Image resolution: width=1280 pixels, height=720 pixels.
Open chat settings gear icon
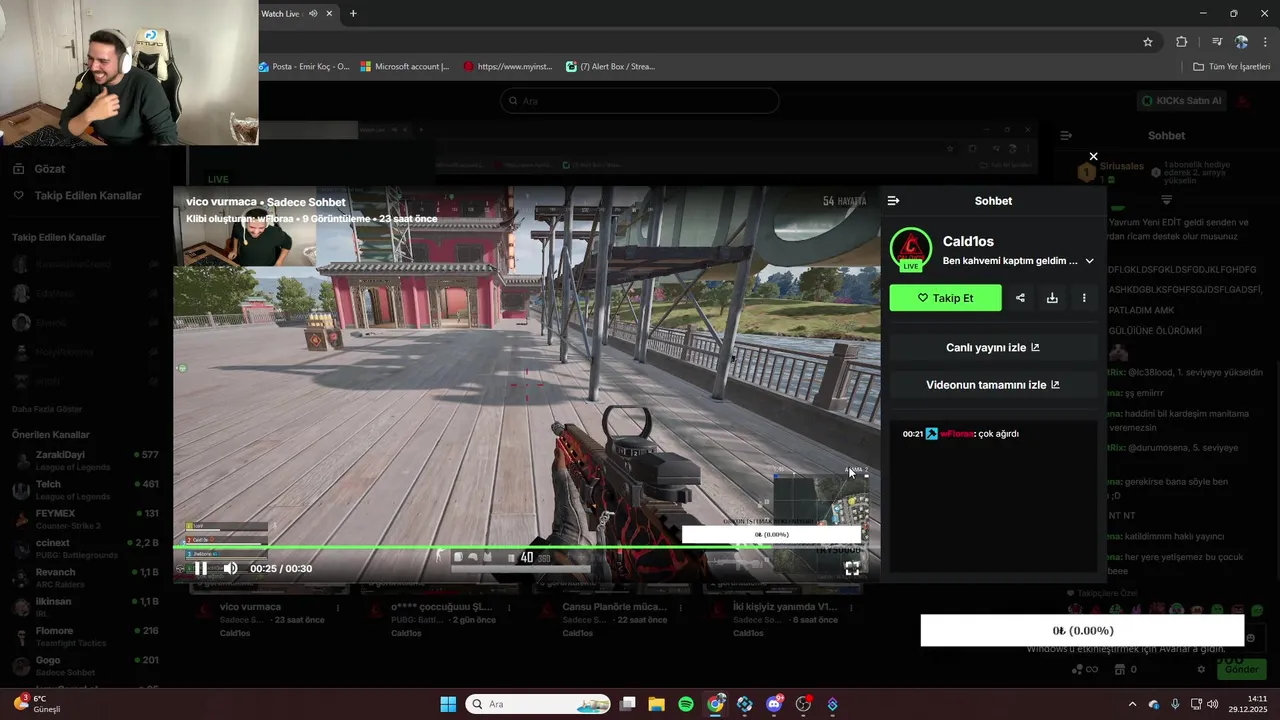[x=1201, y=669]
